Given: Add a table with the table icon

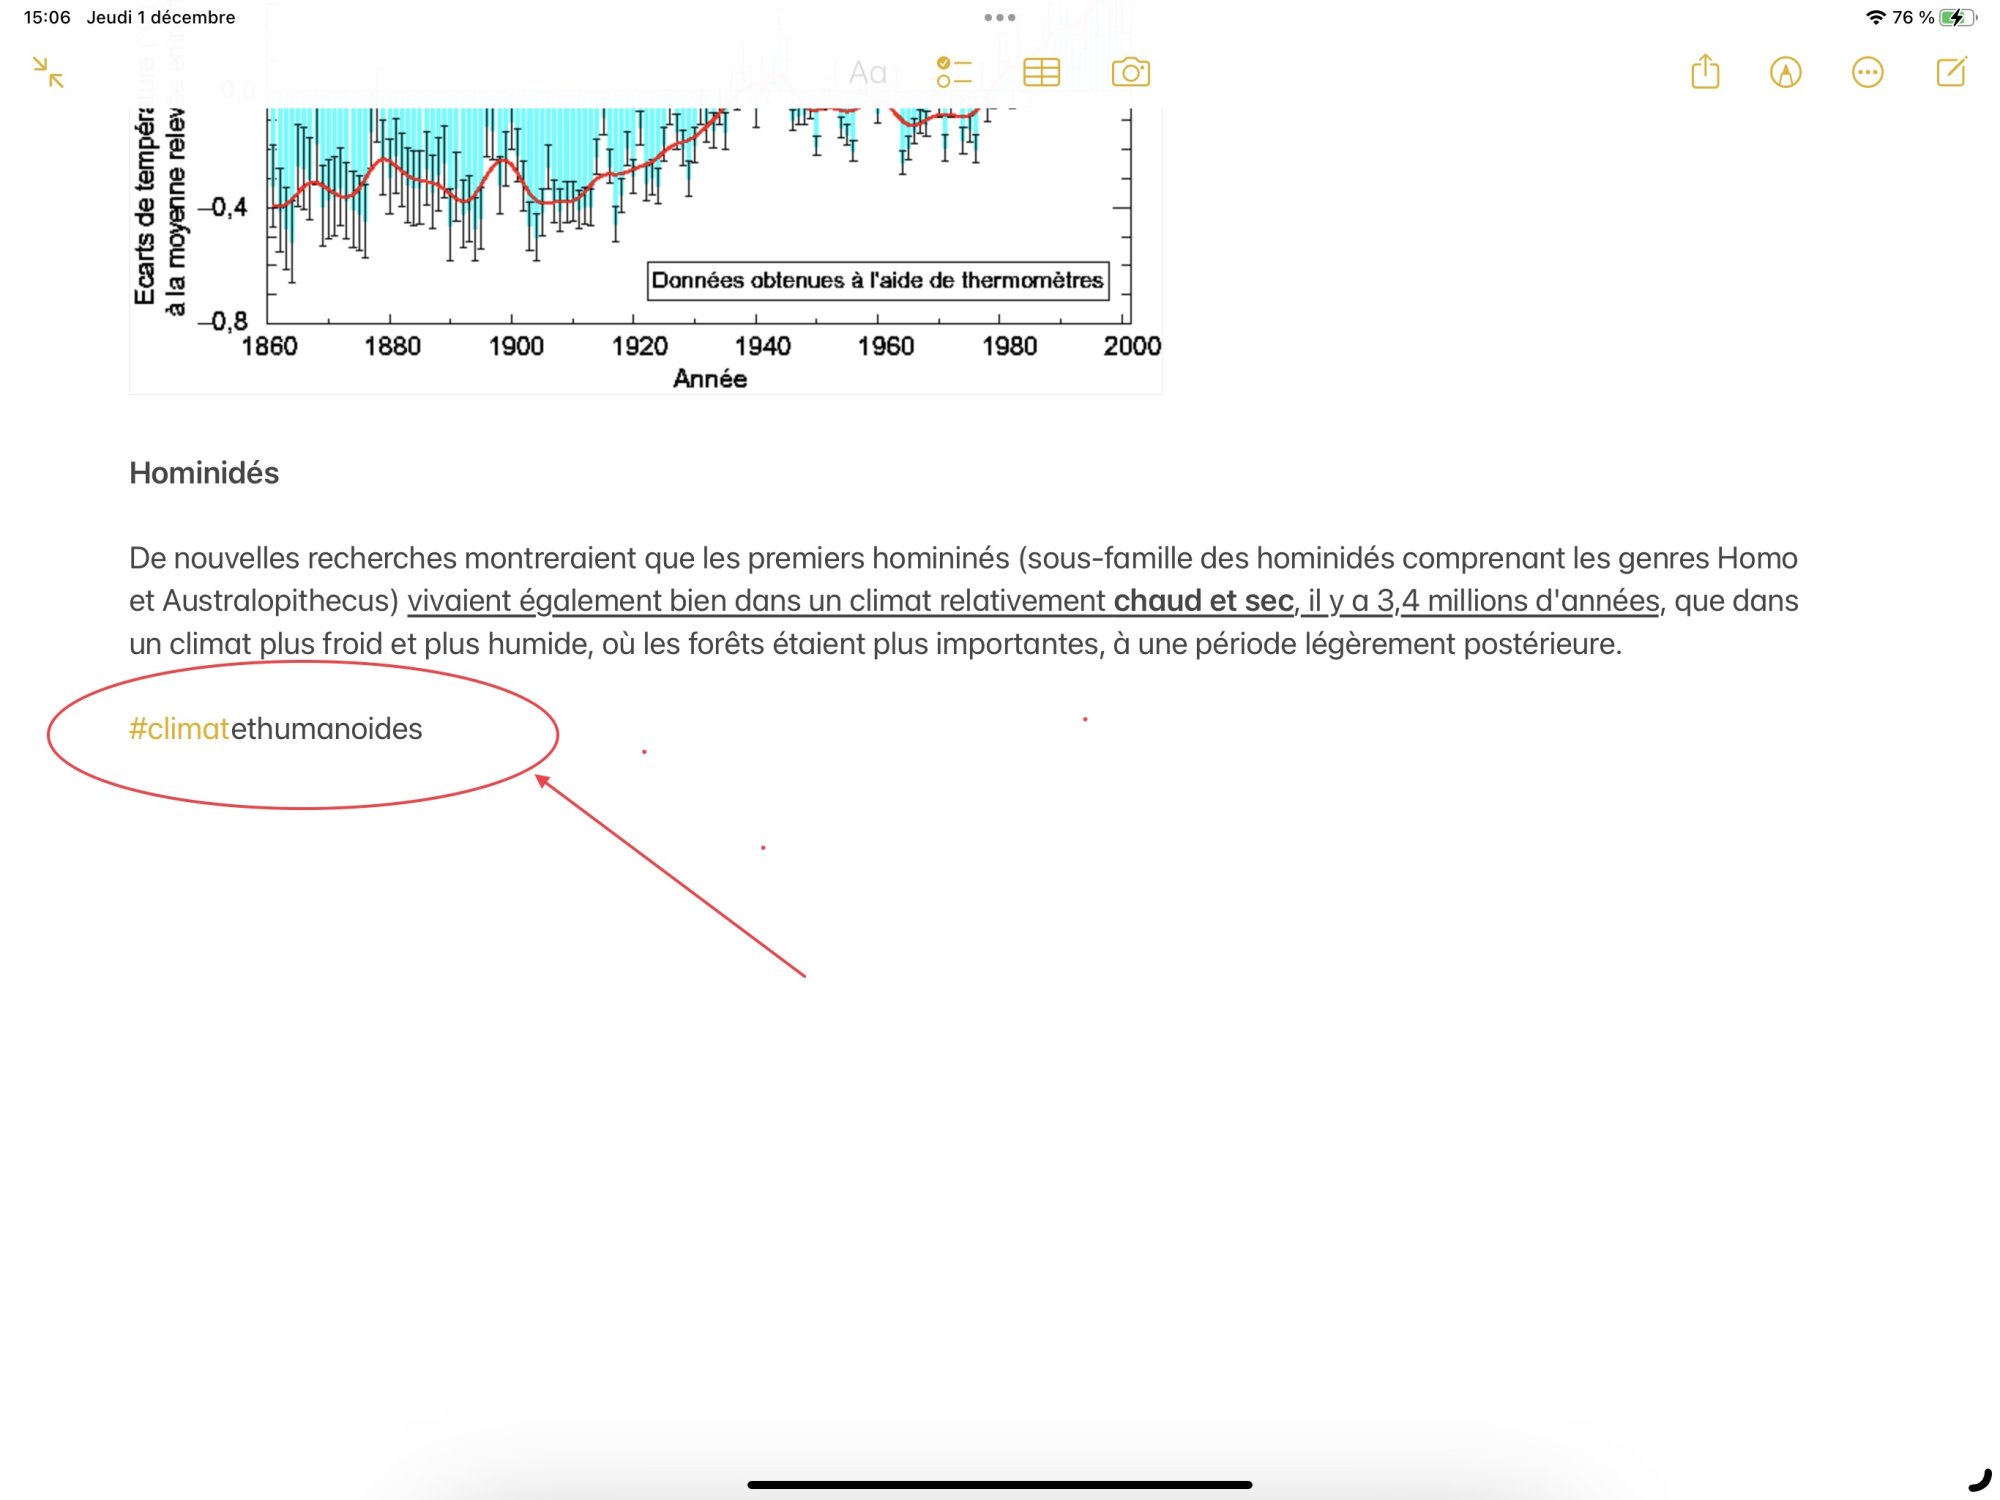Looking at the screenshot, I should 1041,72.
